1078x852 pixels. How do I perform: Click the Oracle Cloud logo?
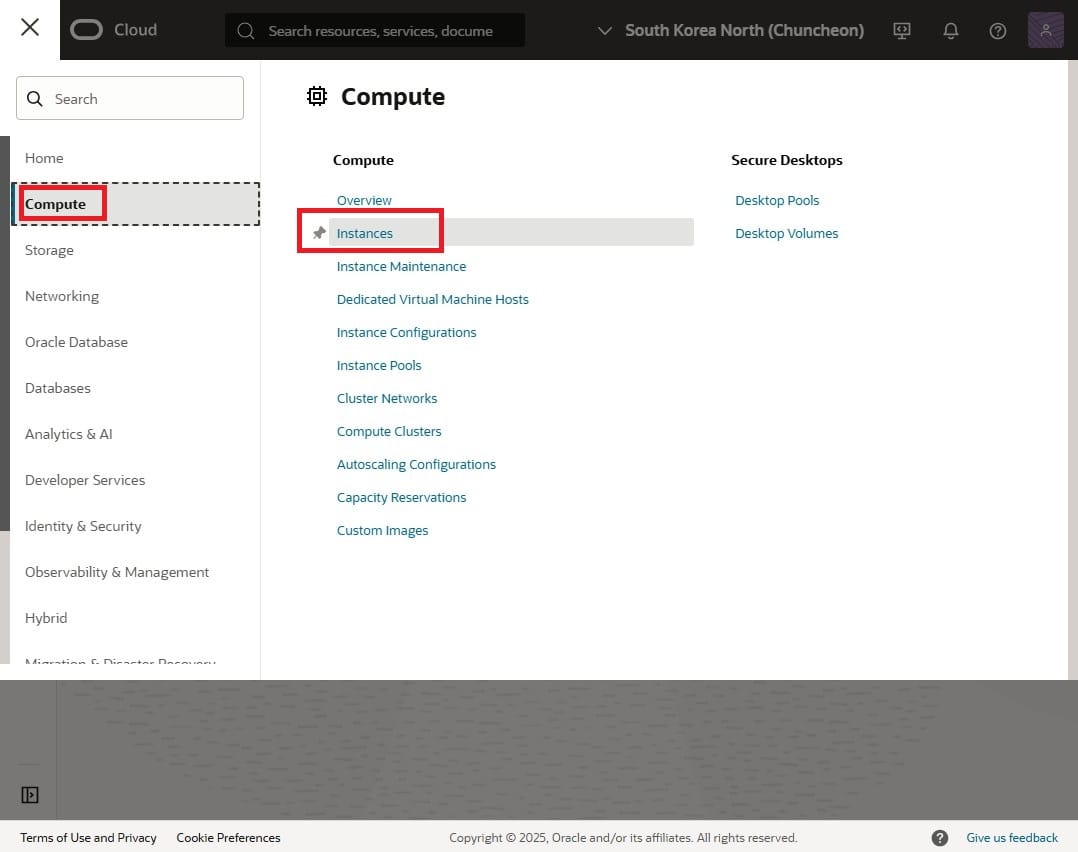pyautogui.click(x=114, y=30)
